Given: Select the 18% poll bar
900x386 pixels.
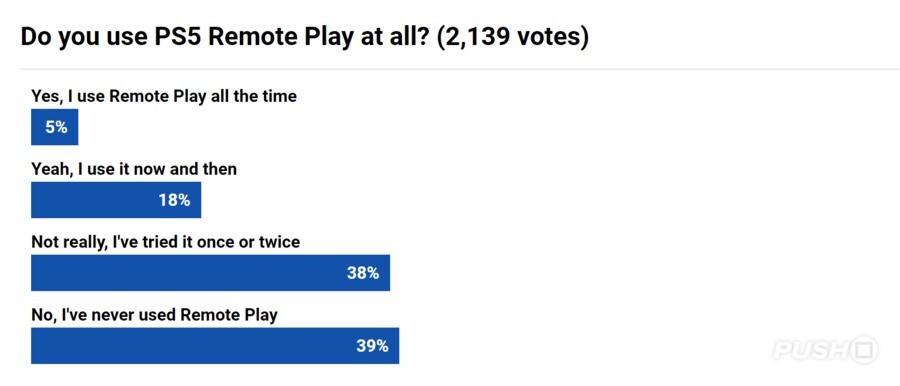Looking at the screenshot, I should (x=116, y=200).
